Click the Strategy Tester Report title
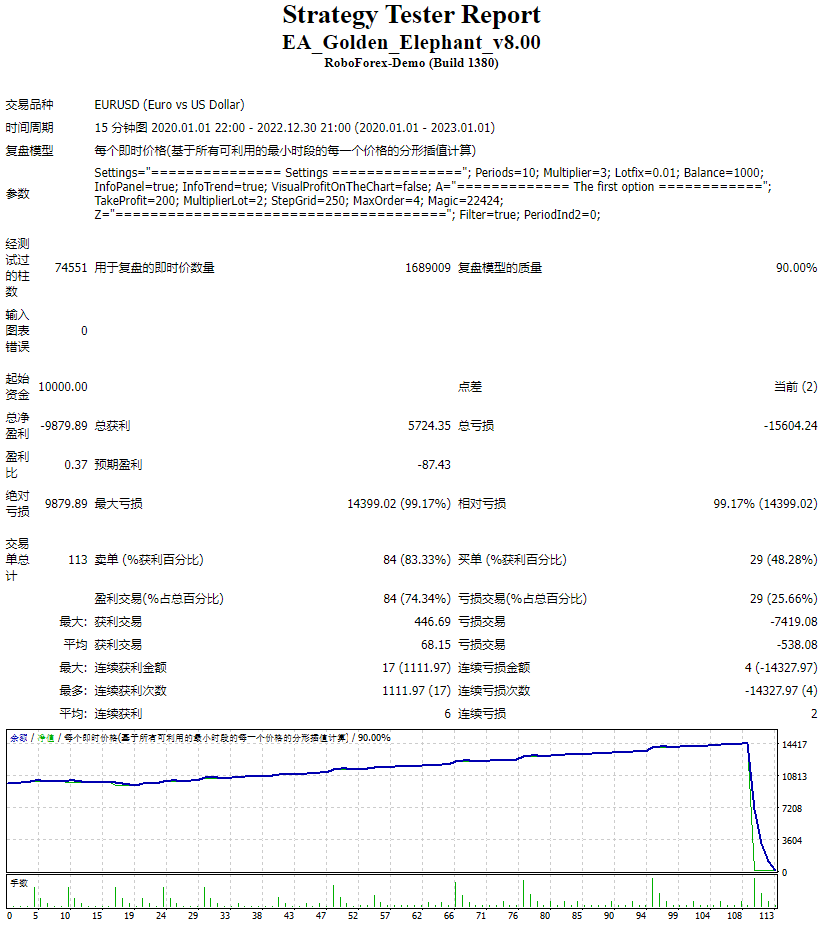 tap(411, 16)
